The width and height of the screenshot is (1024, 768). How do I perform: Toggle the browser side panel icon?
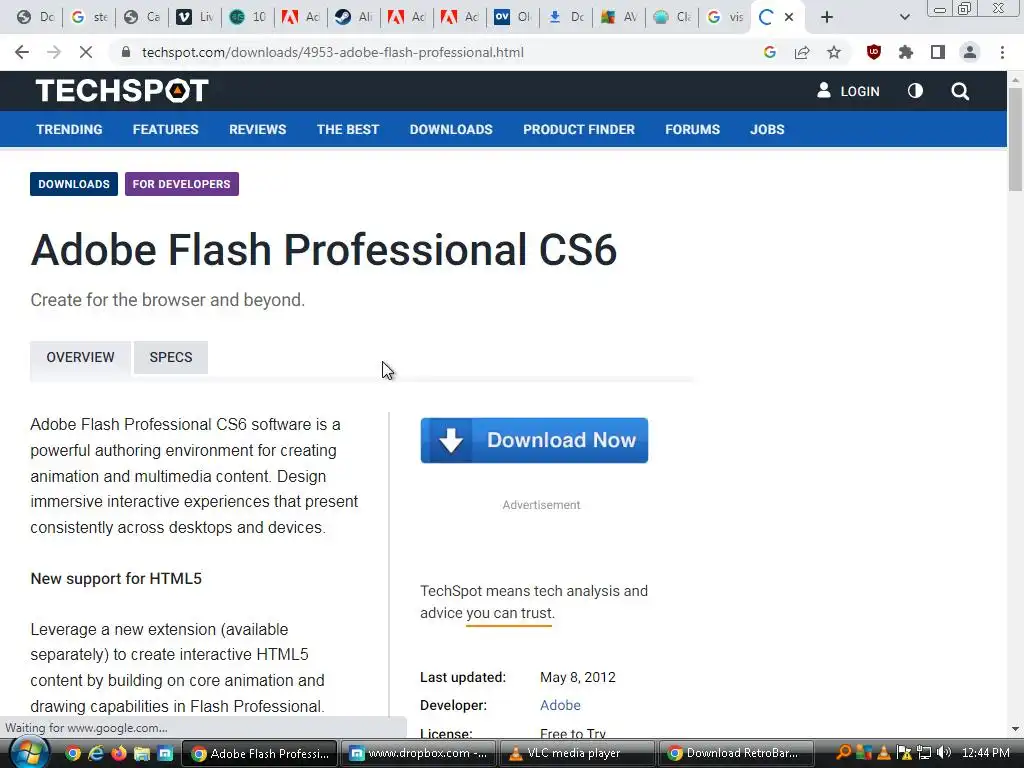click(938, 52)
